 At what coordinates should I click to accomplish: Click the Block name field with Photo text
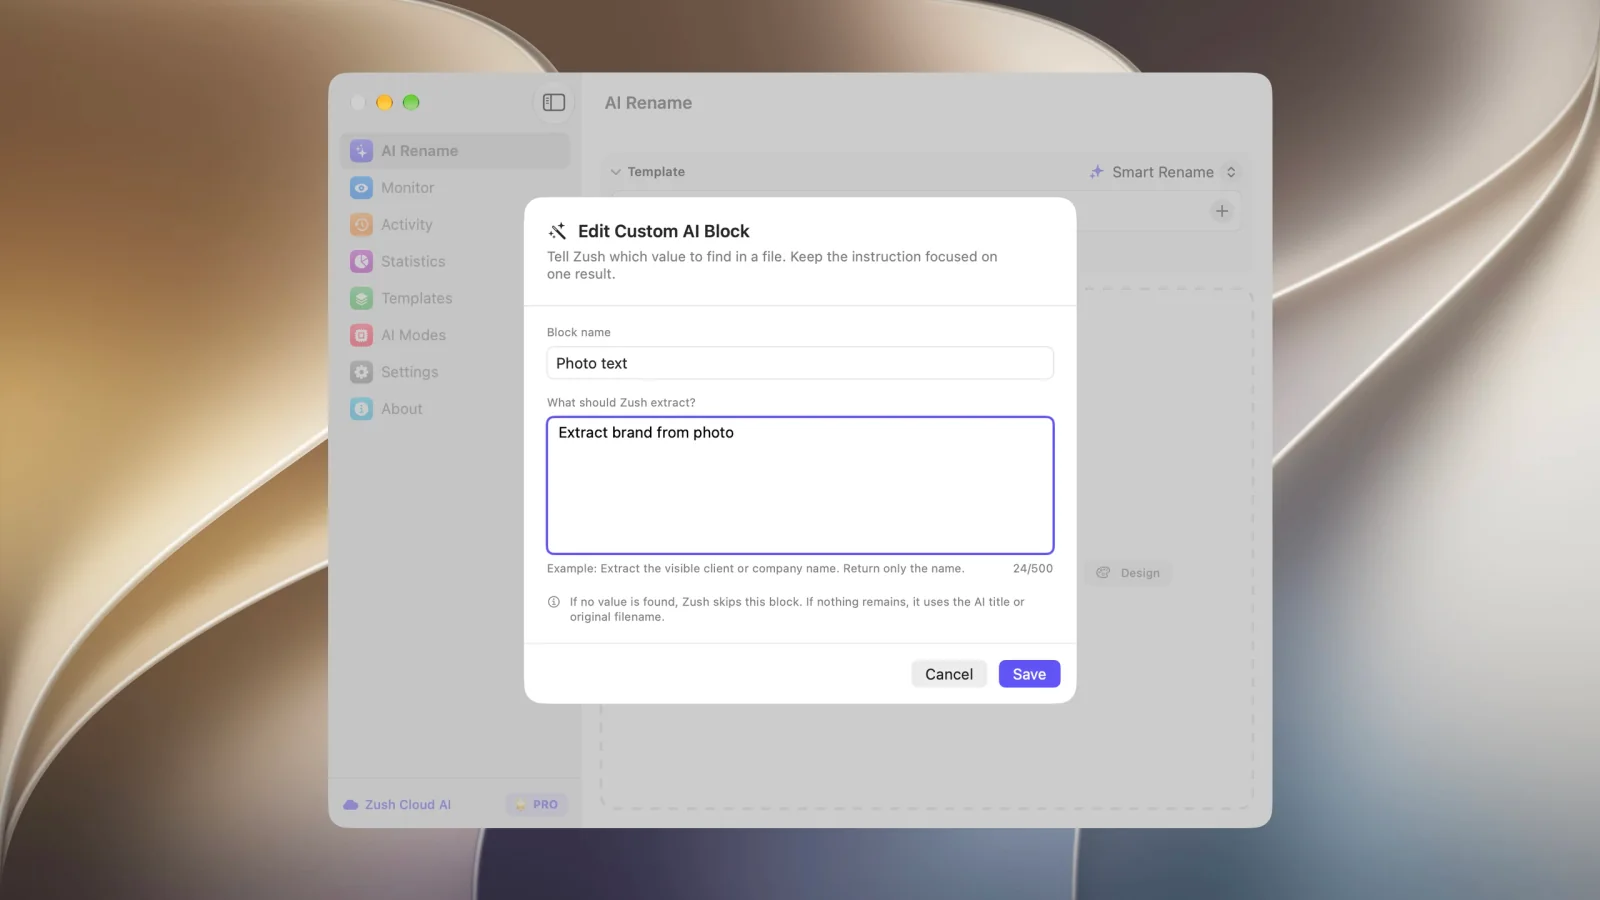(x=800, y=363)
